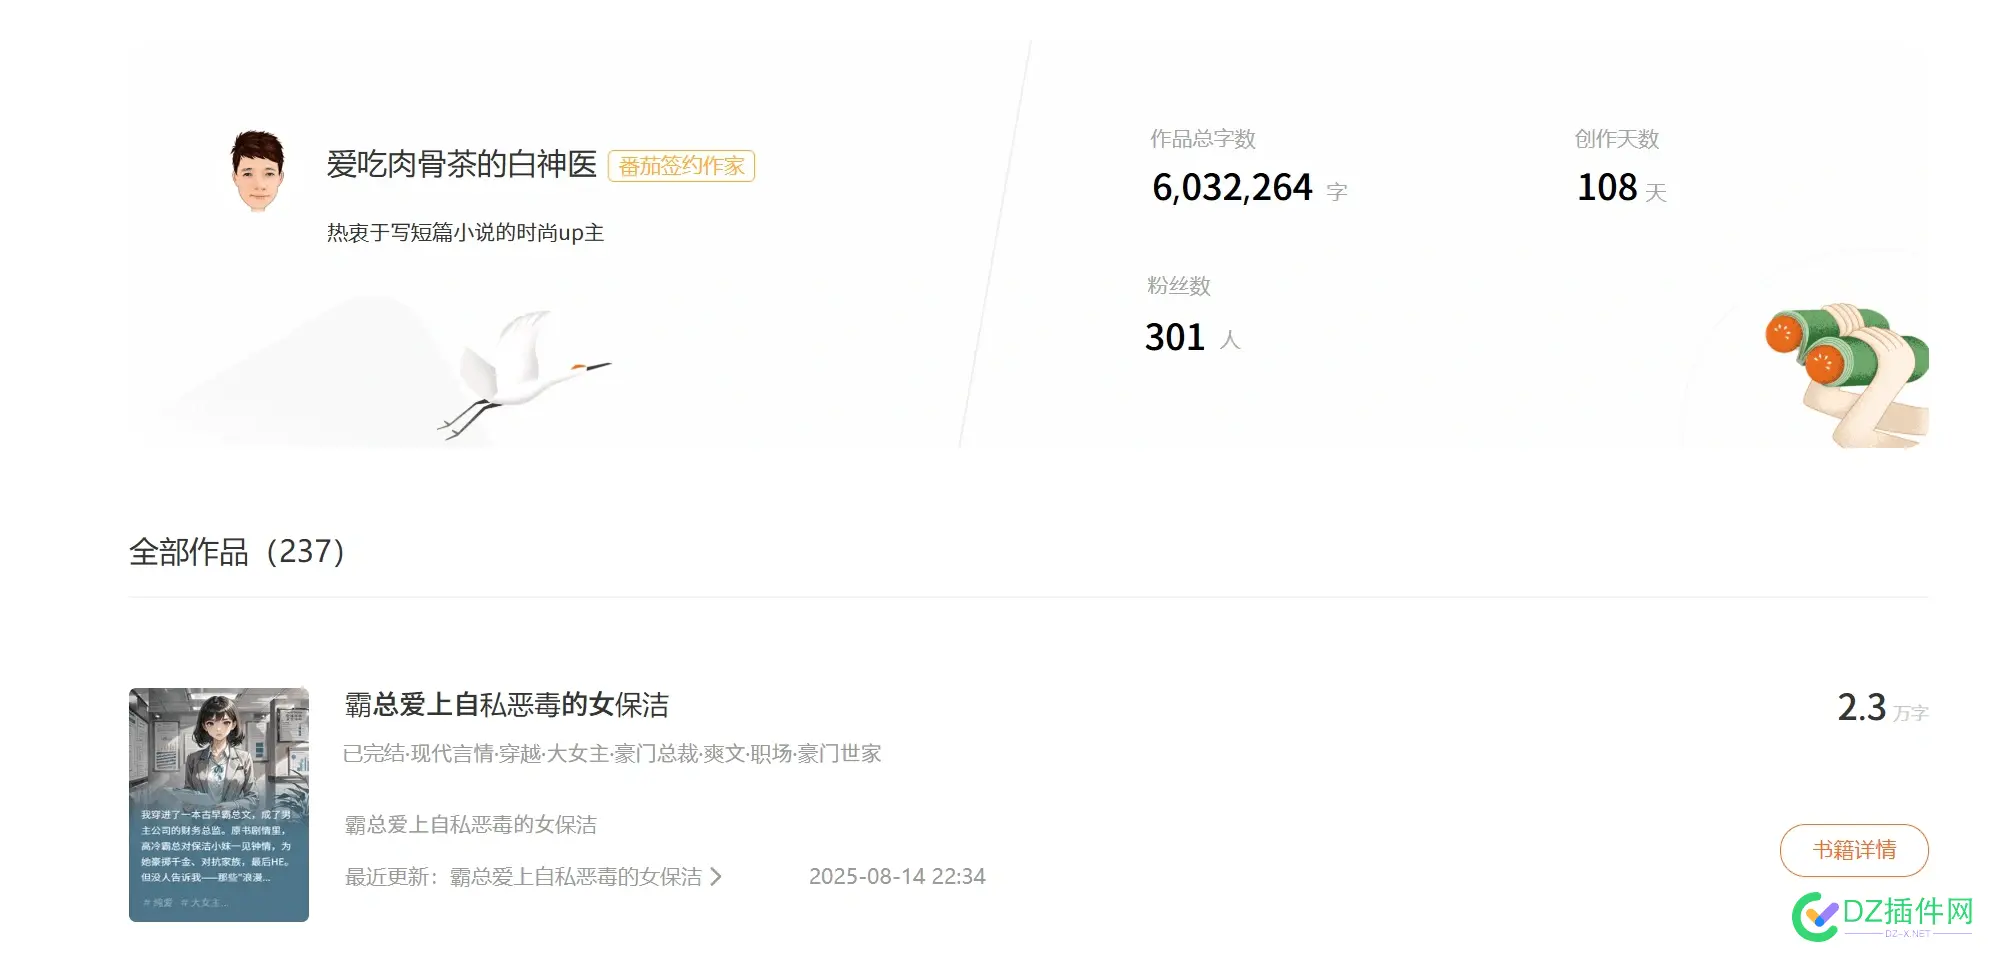Select the 全部作品 (237) heading
Viewport: 1992px width, 957px height.
click(237, 552)
